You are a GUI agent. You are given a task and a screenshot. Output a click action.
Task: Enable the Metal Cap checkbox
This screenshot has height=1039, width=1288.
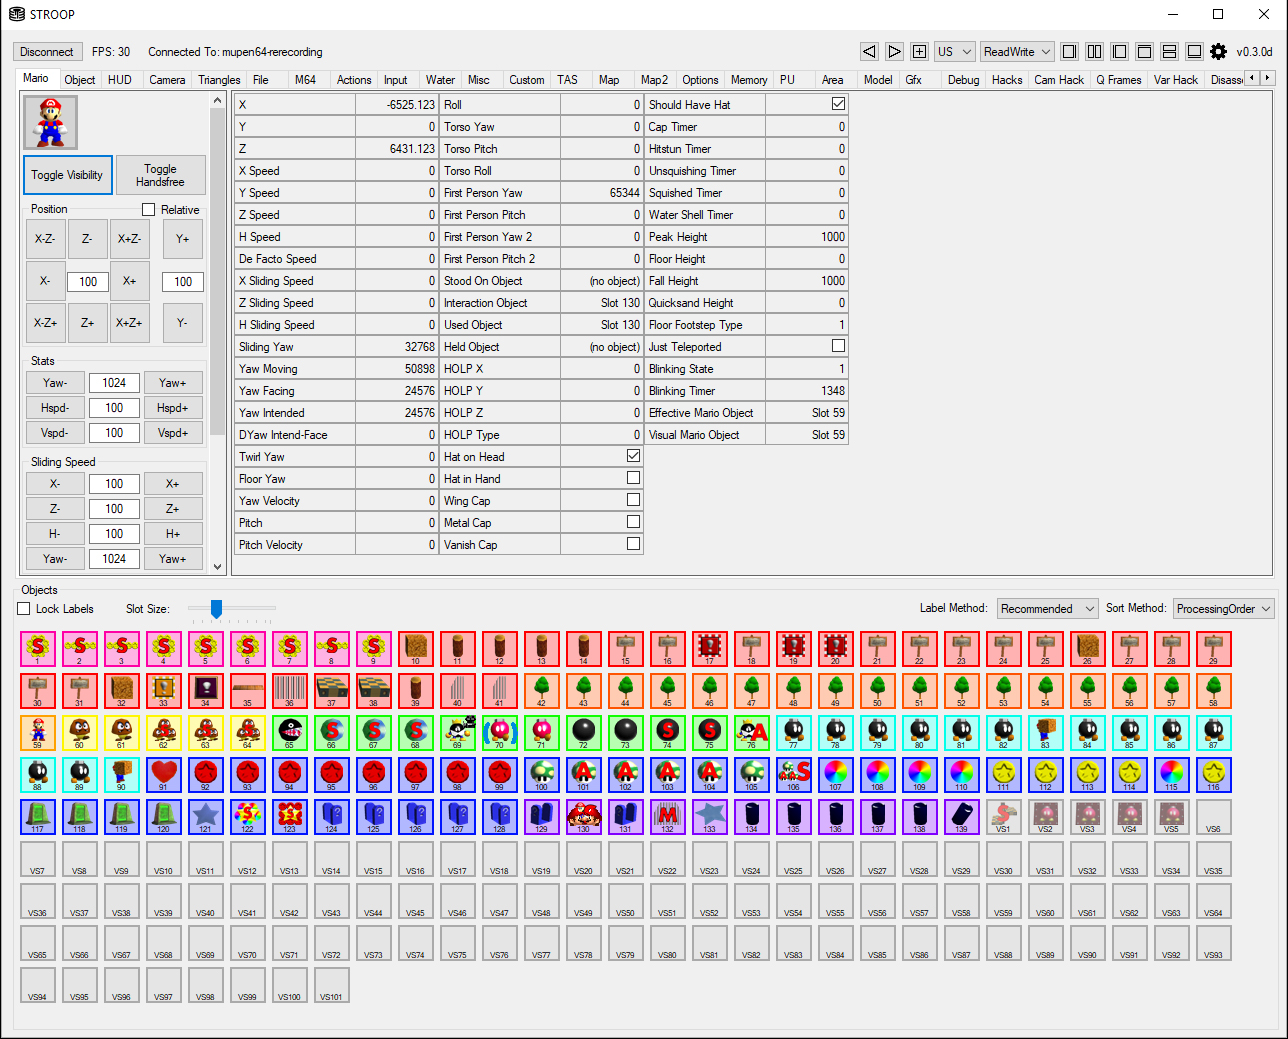tap(633, 522)
